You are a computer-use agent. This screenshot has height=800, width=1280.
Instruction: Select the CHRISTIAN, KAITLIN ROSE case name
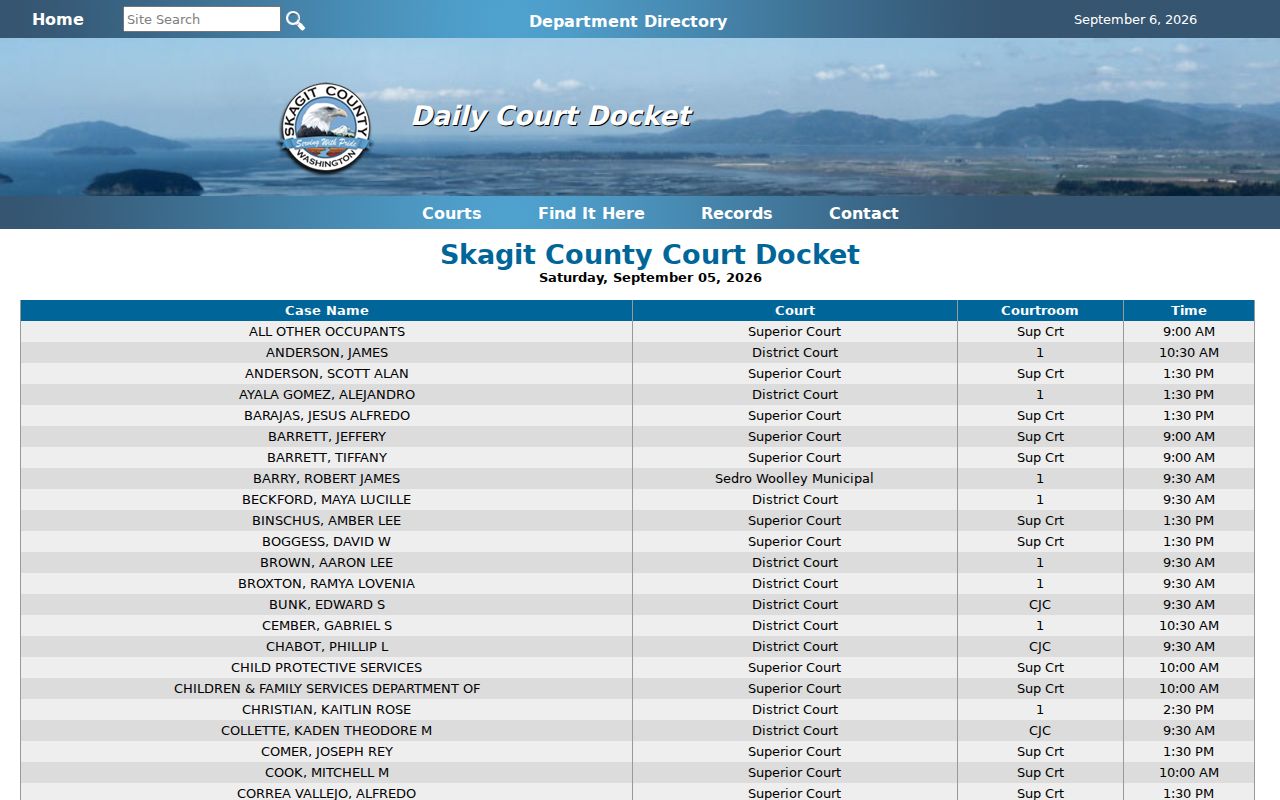[x=327, y=709]
